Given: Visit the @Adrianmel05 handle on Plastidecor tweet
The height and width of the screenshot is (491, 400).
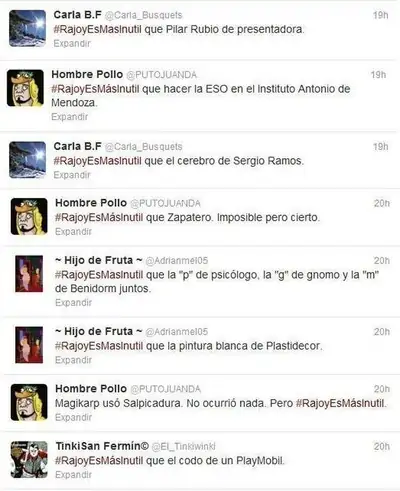Looking at the screenshot, I should 177,332.
